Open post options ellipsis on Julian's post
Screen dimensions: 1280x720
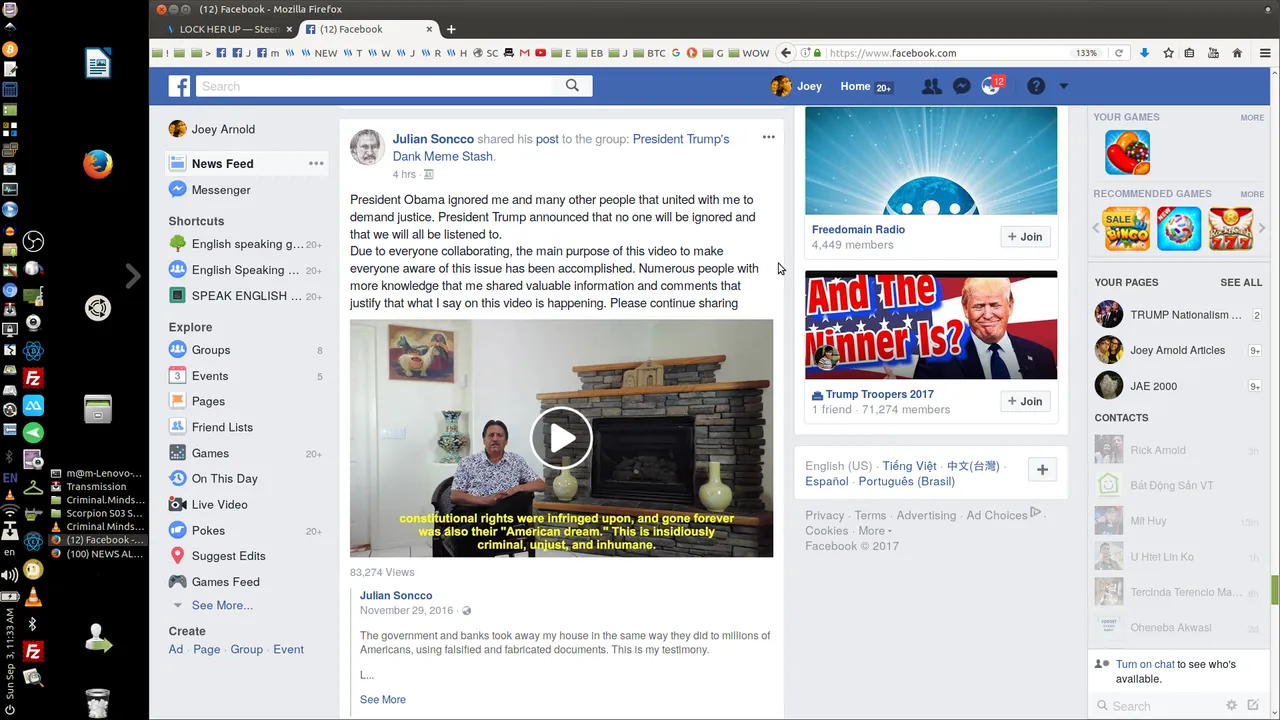[768, 137]
